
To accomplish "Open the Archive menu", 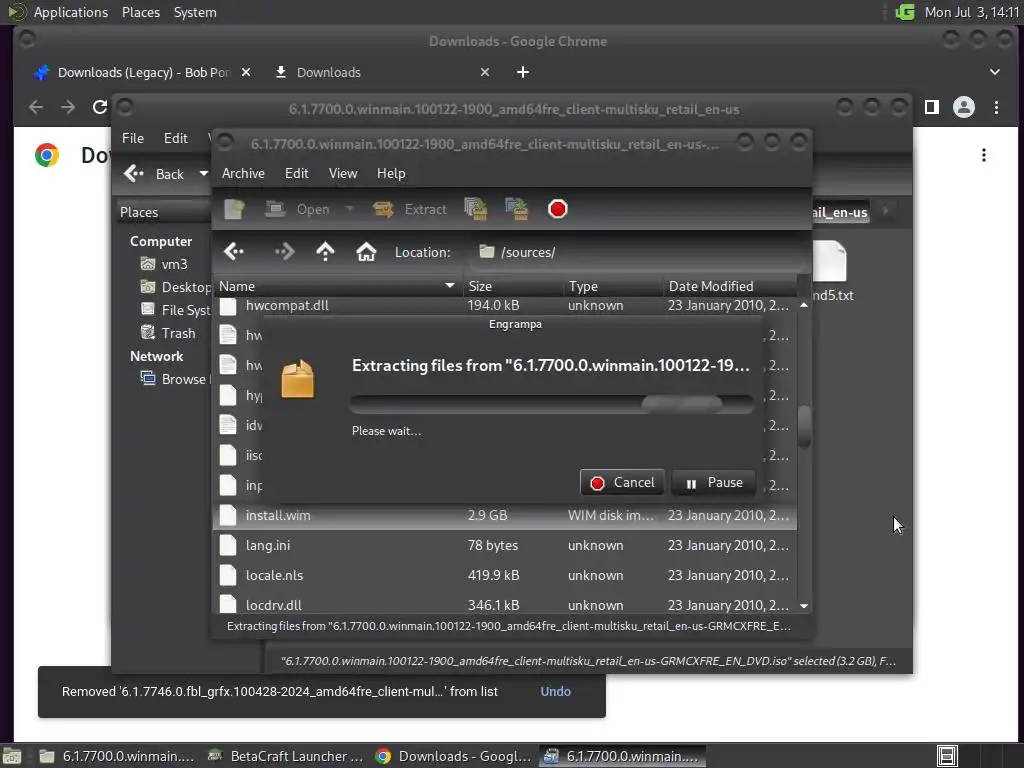I will (243, 173).
